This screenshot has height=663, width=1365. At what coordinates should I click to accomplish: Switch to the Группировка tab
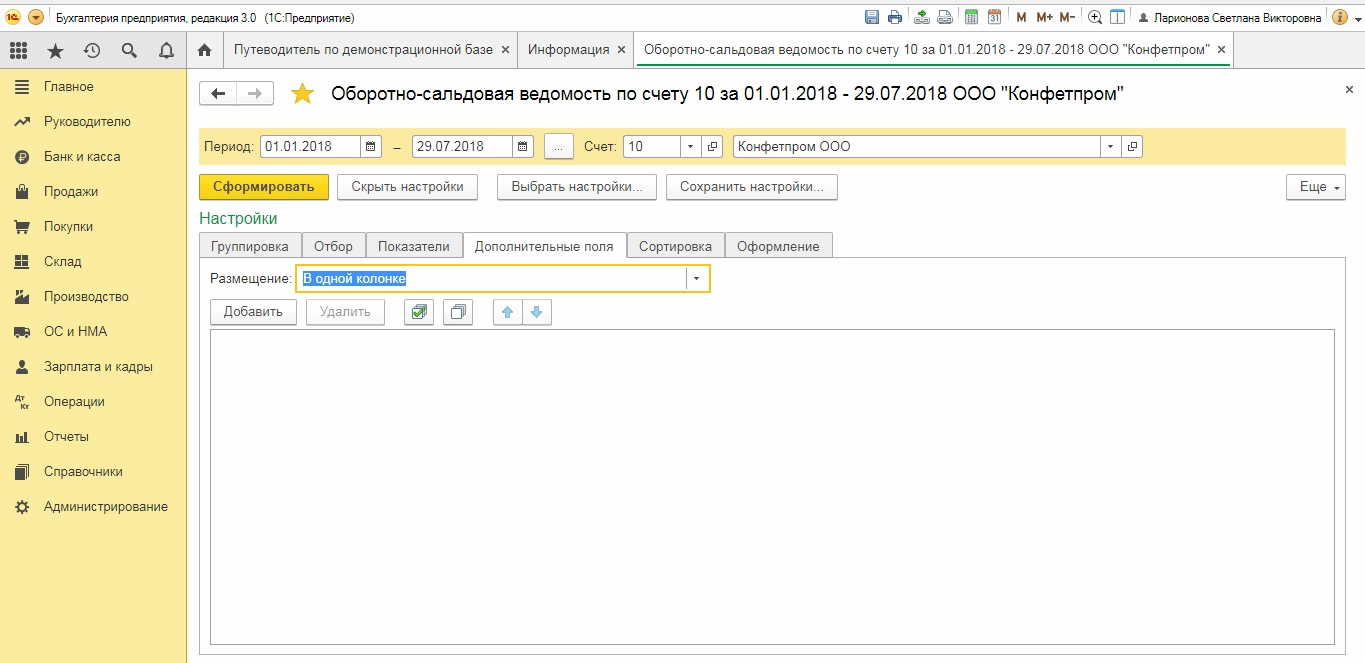click(250, 246)
